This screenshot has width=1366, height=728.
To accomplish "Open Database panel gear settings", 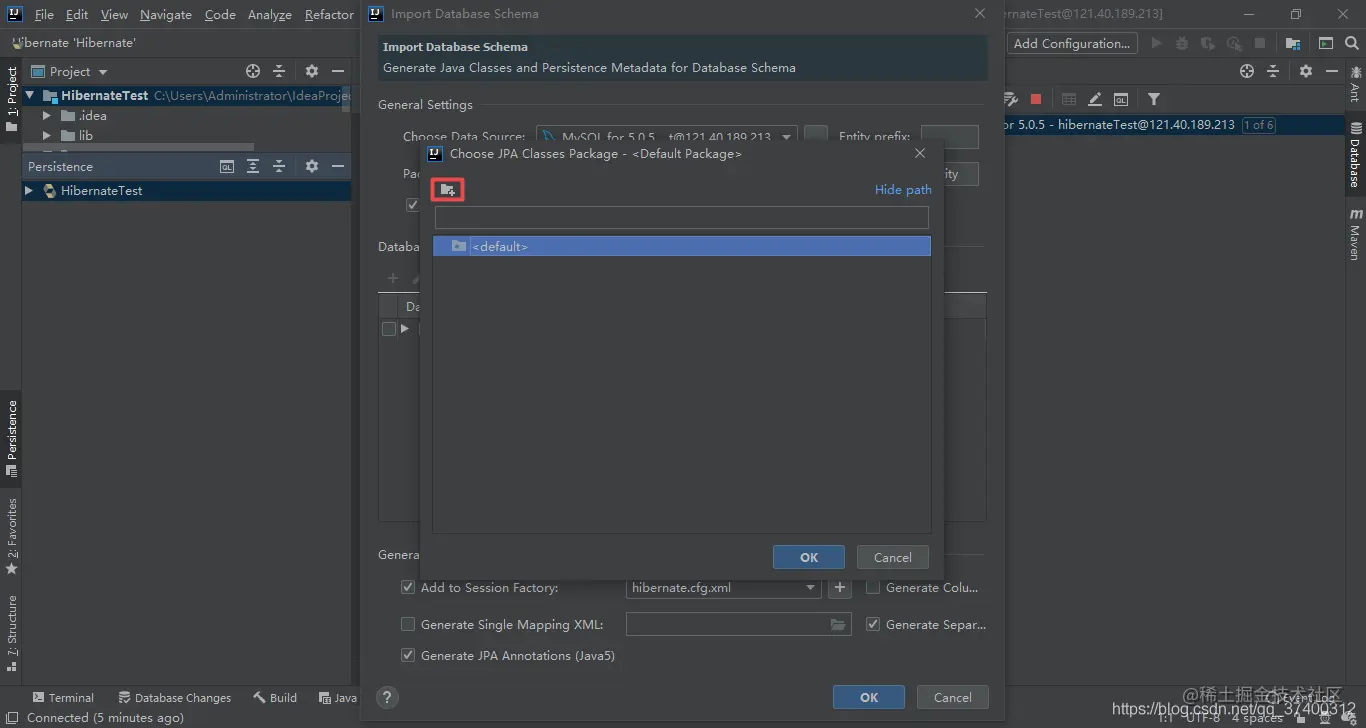I will (x=1306, y=71).
